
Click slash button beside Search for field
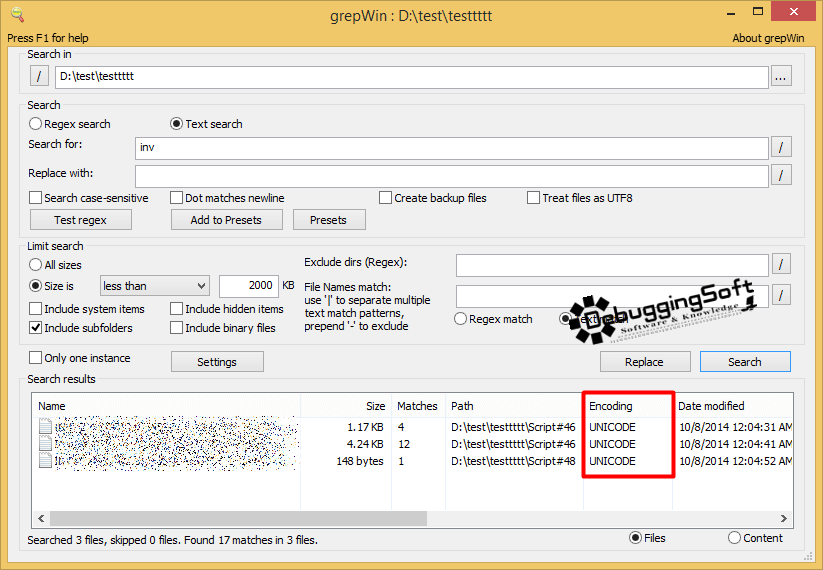coord(781,147)
